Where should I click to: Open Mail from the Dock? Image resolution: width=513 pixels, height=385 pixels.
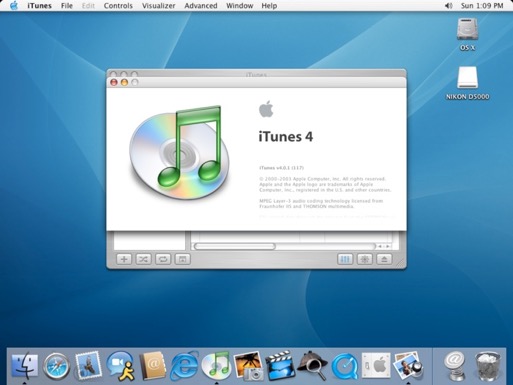point(88,366)
